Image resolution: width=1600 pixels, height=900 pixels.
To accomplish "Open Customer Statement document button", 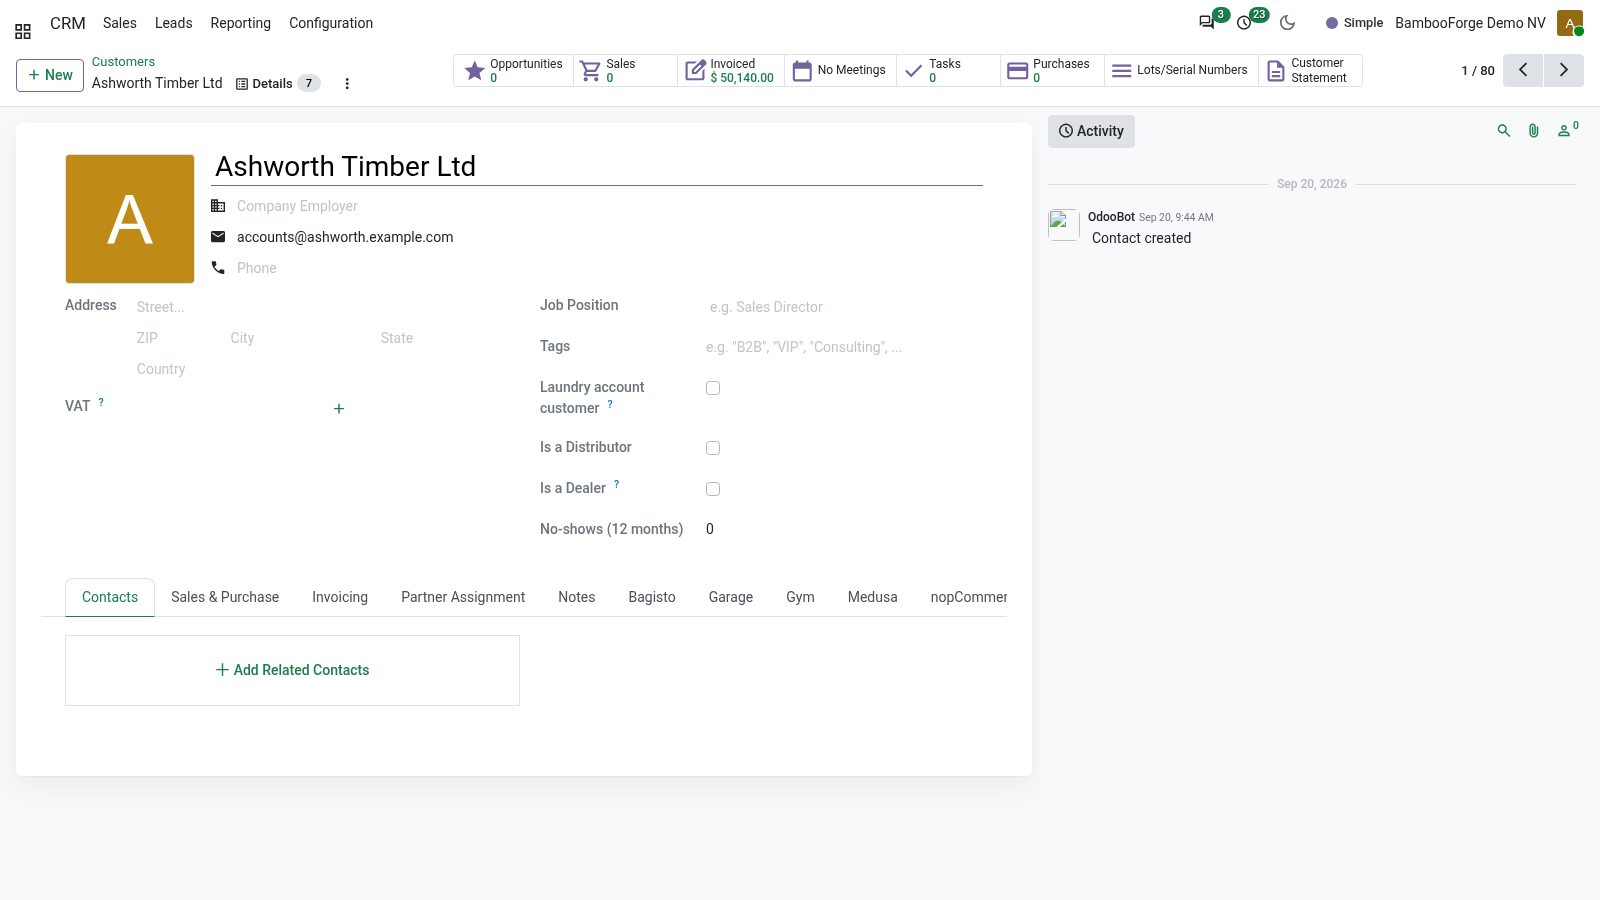I will pos(1310,70).
